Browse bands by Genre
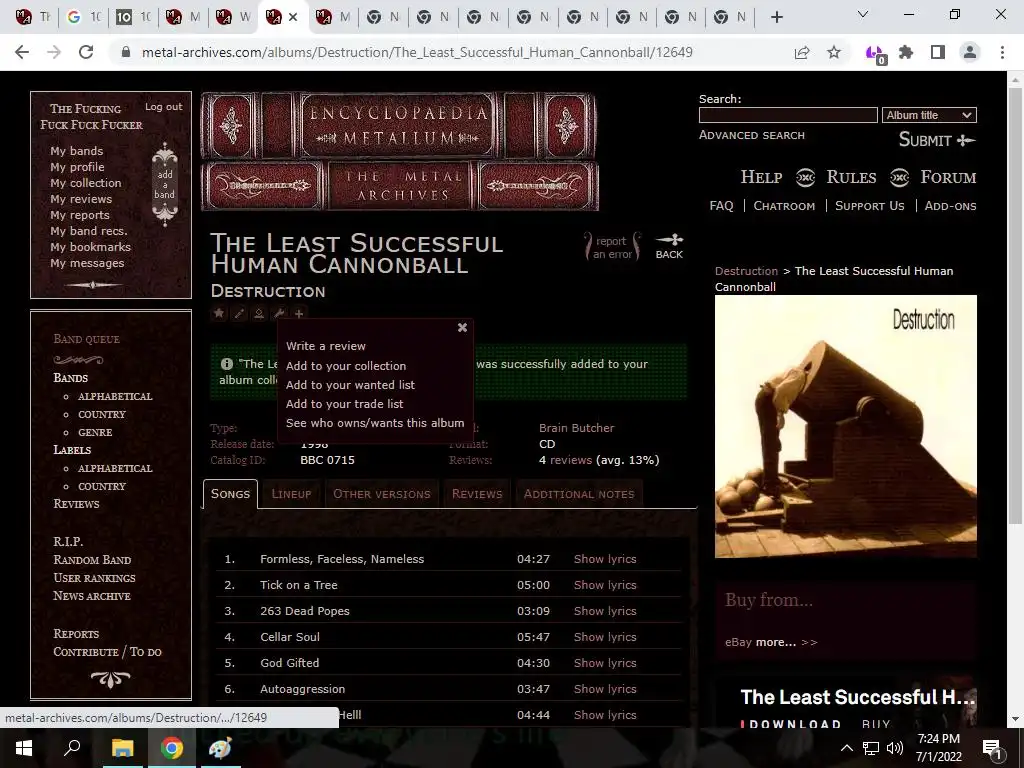 [x=95, y=432]
